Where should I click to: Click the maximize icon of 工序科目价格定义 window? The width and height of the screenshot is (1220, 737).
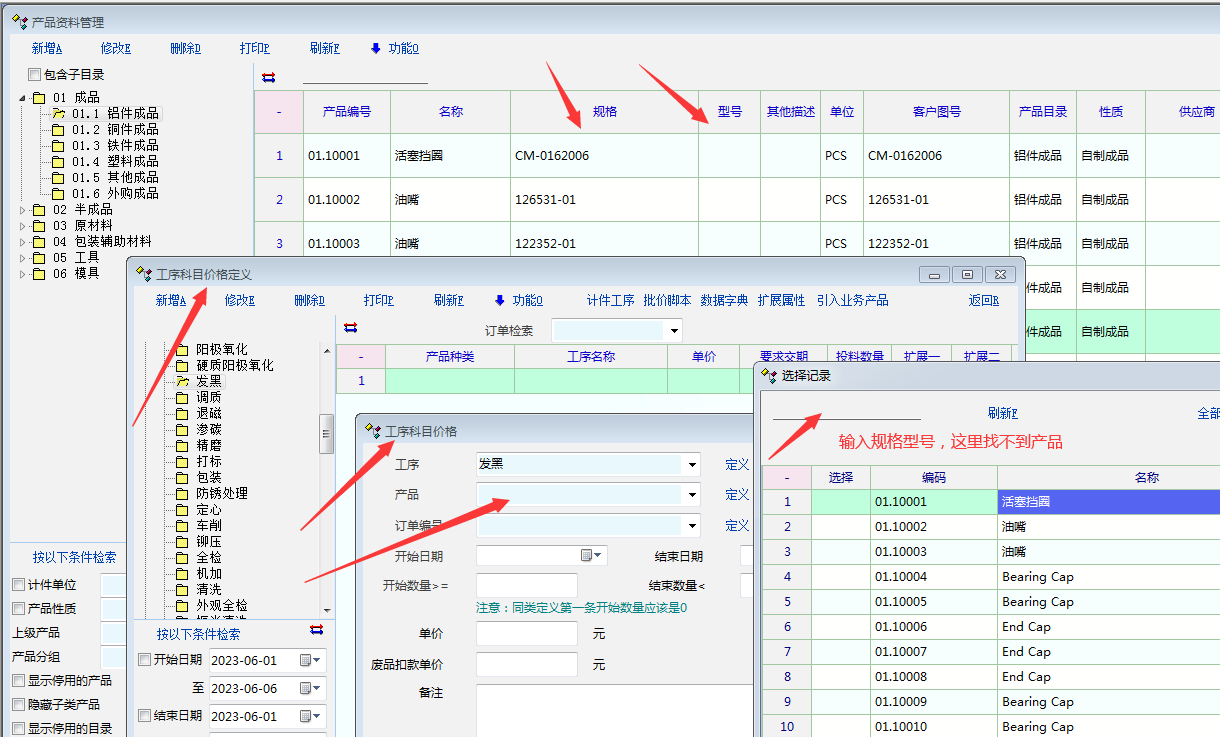pyautogui.click(x=967, y=274)
